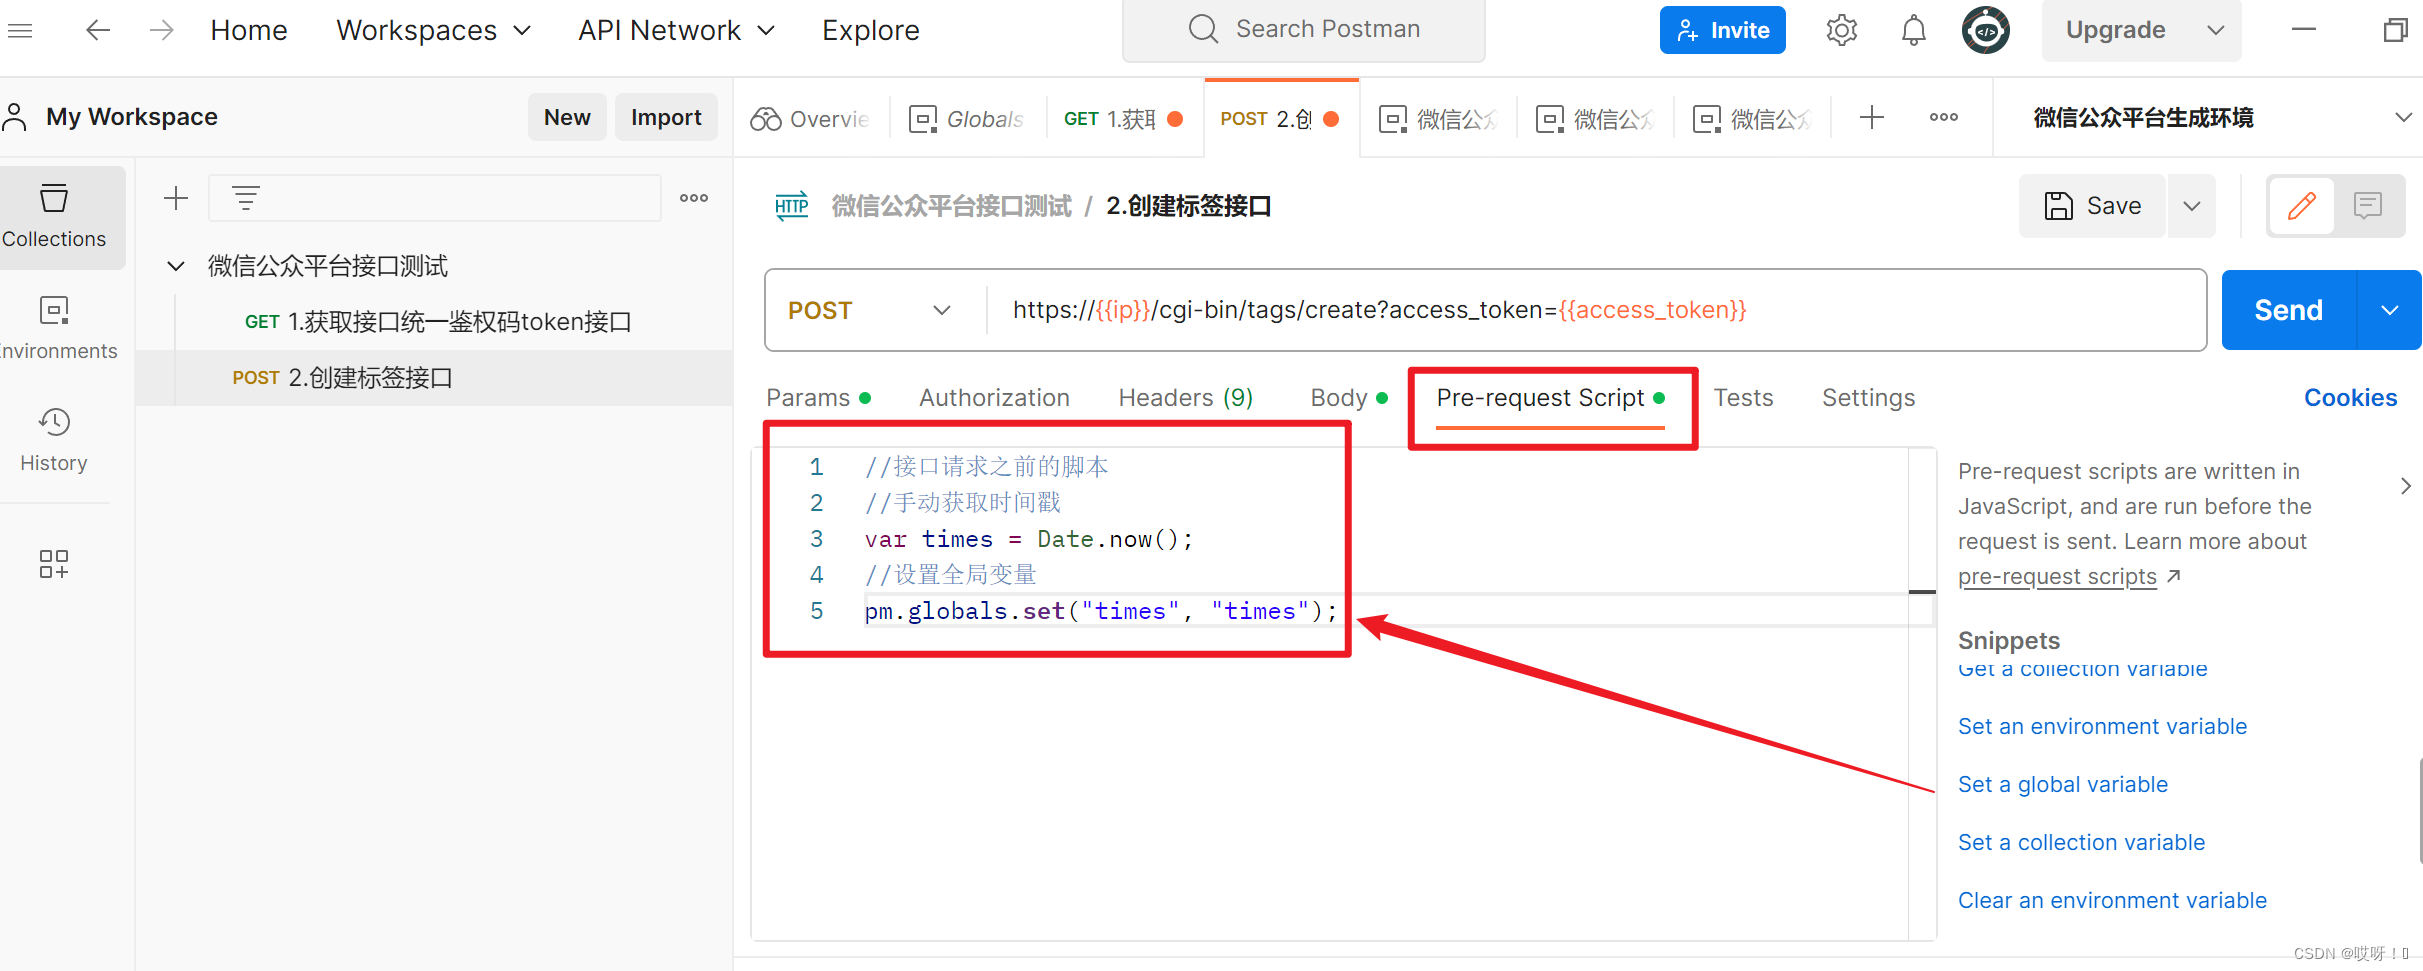Click the collections filter input field
This screenshot has height=971, width=2423.
pyautogui.click(x=434, y=198)
